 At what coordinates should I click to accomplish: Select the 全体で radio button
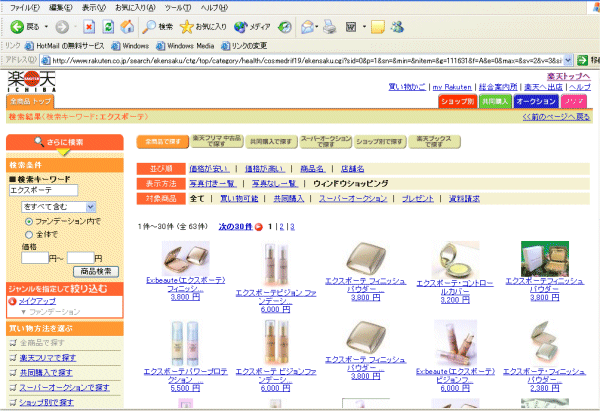click(x=29, y=235)
